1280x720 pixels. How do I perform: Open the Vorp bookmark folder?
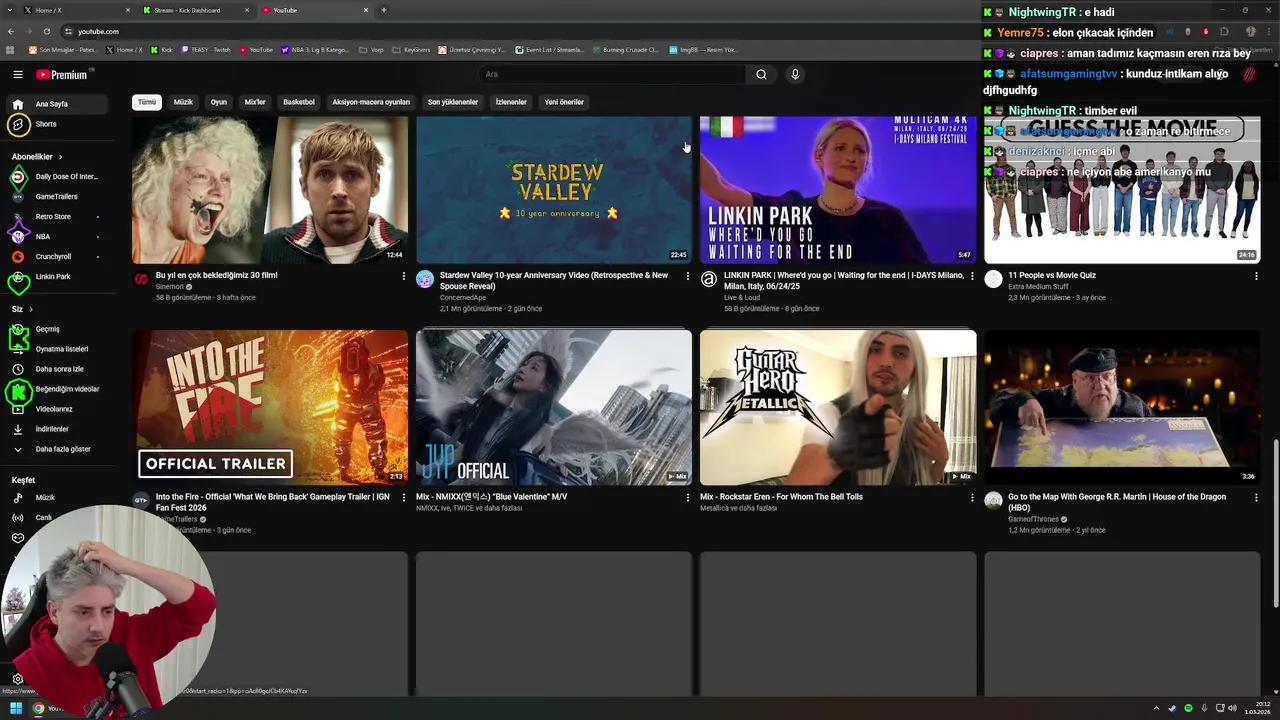371,49
